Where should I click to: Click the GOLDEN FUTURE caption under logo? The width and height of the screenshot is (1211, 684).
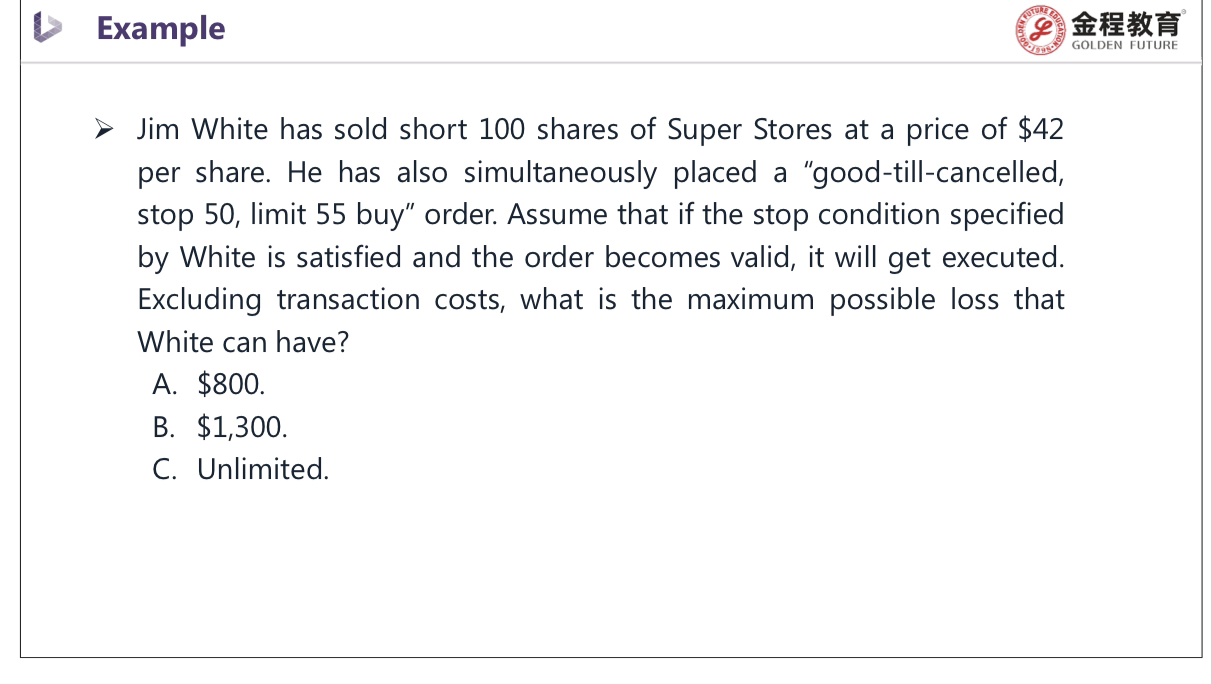1124,45
